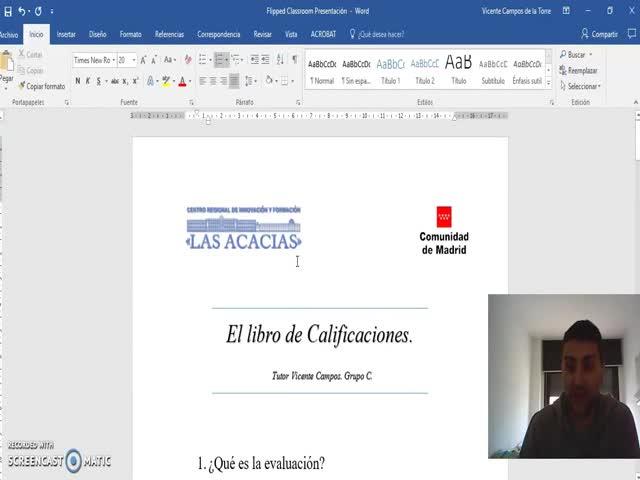This screenshot has width=640, height=480.
Task: Click the Save icon in quick access toolbar
Action: [x=7, y=10]
